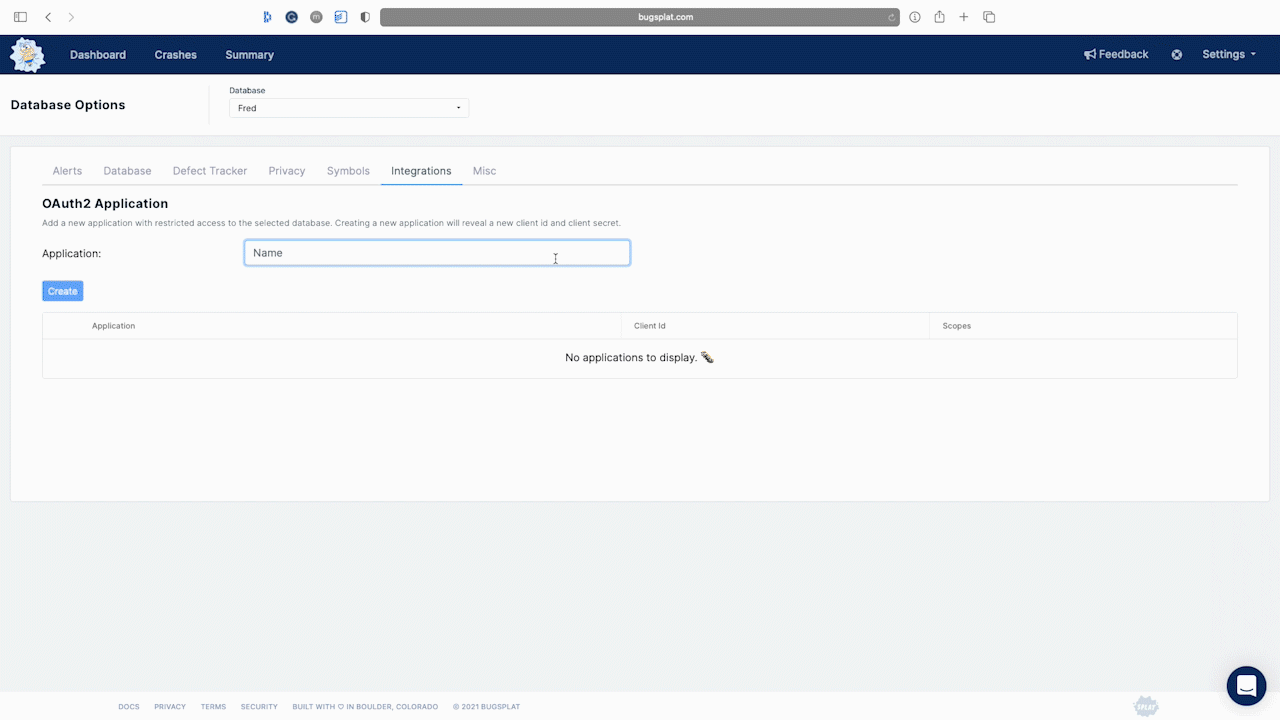Open the PRIVACY footer link
This screenshot has width=1280, height=720.
tap(170, 707)
